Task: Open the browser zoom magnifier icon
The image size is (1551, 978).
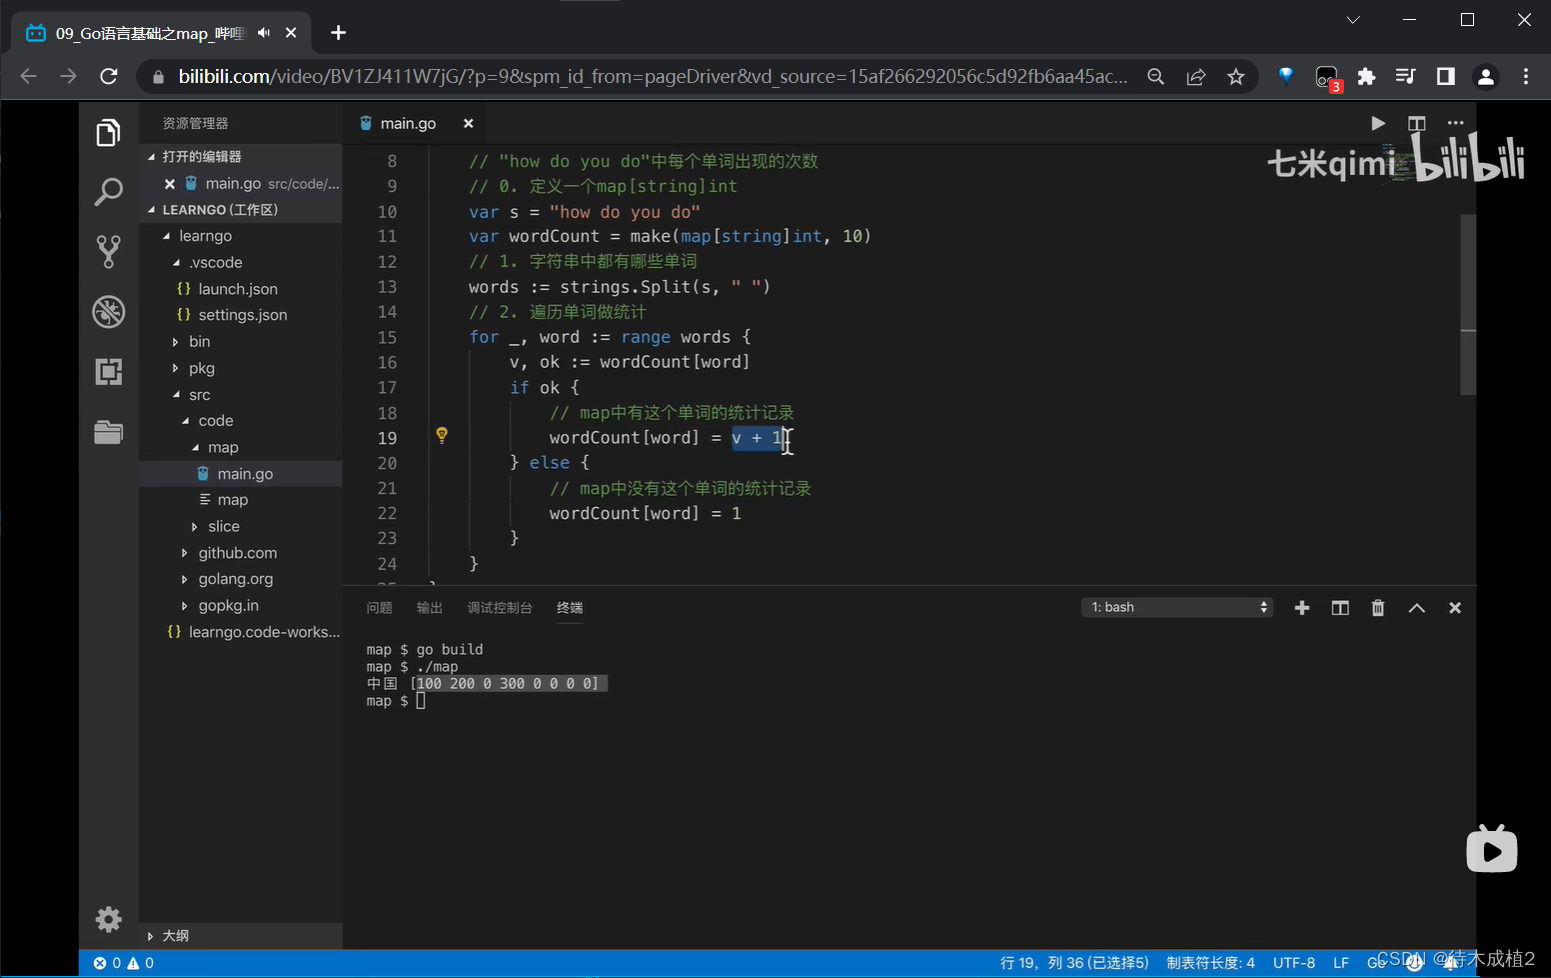Action: tap(1156, 77)
